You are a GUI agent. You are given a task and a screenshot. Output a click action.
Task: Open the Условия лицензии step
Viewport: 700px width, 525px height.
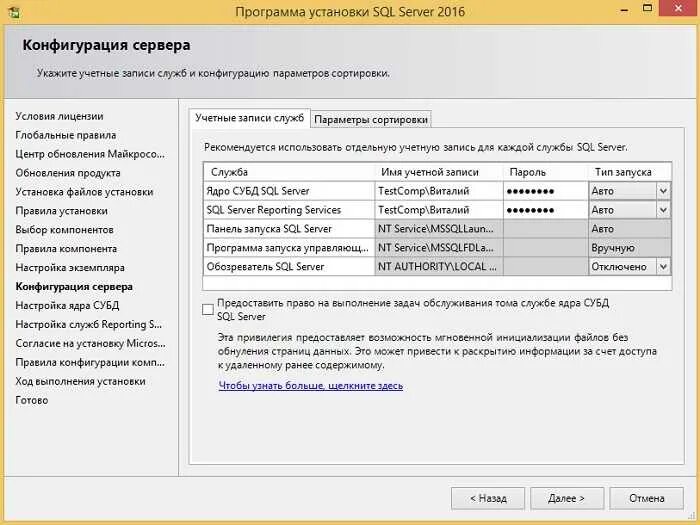(59, 116)
